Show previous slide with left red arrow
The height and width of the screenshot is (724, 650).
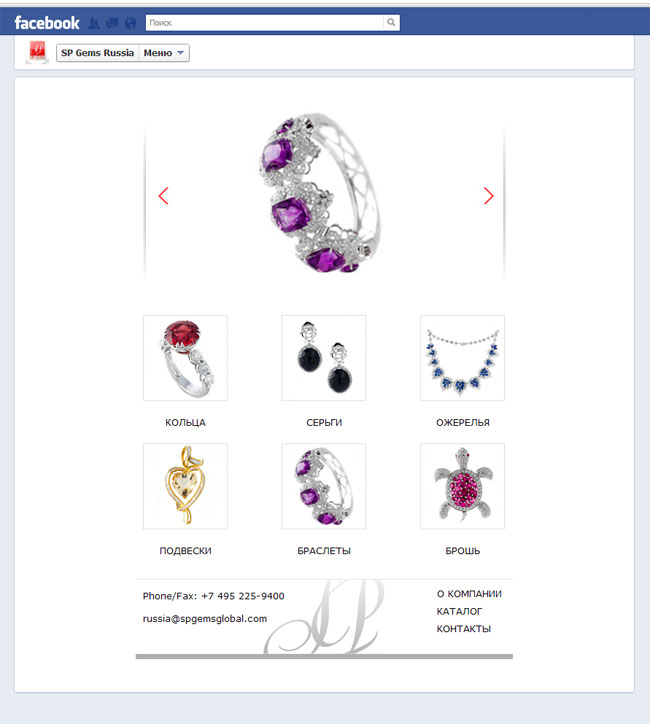(x=163, y=196)
